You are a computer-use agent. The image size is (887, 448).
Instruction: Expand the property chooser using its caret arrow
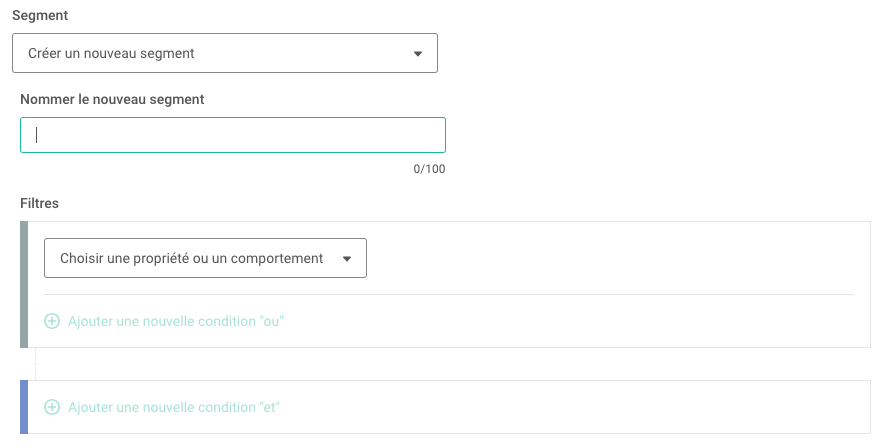tap(347, 259)
